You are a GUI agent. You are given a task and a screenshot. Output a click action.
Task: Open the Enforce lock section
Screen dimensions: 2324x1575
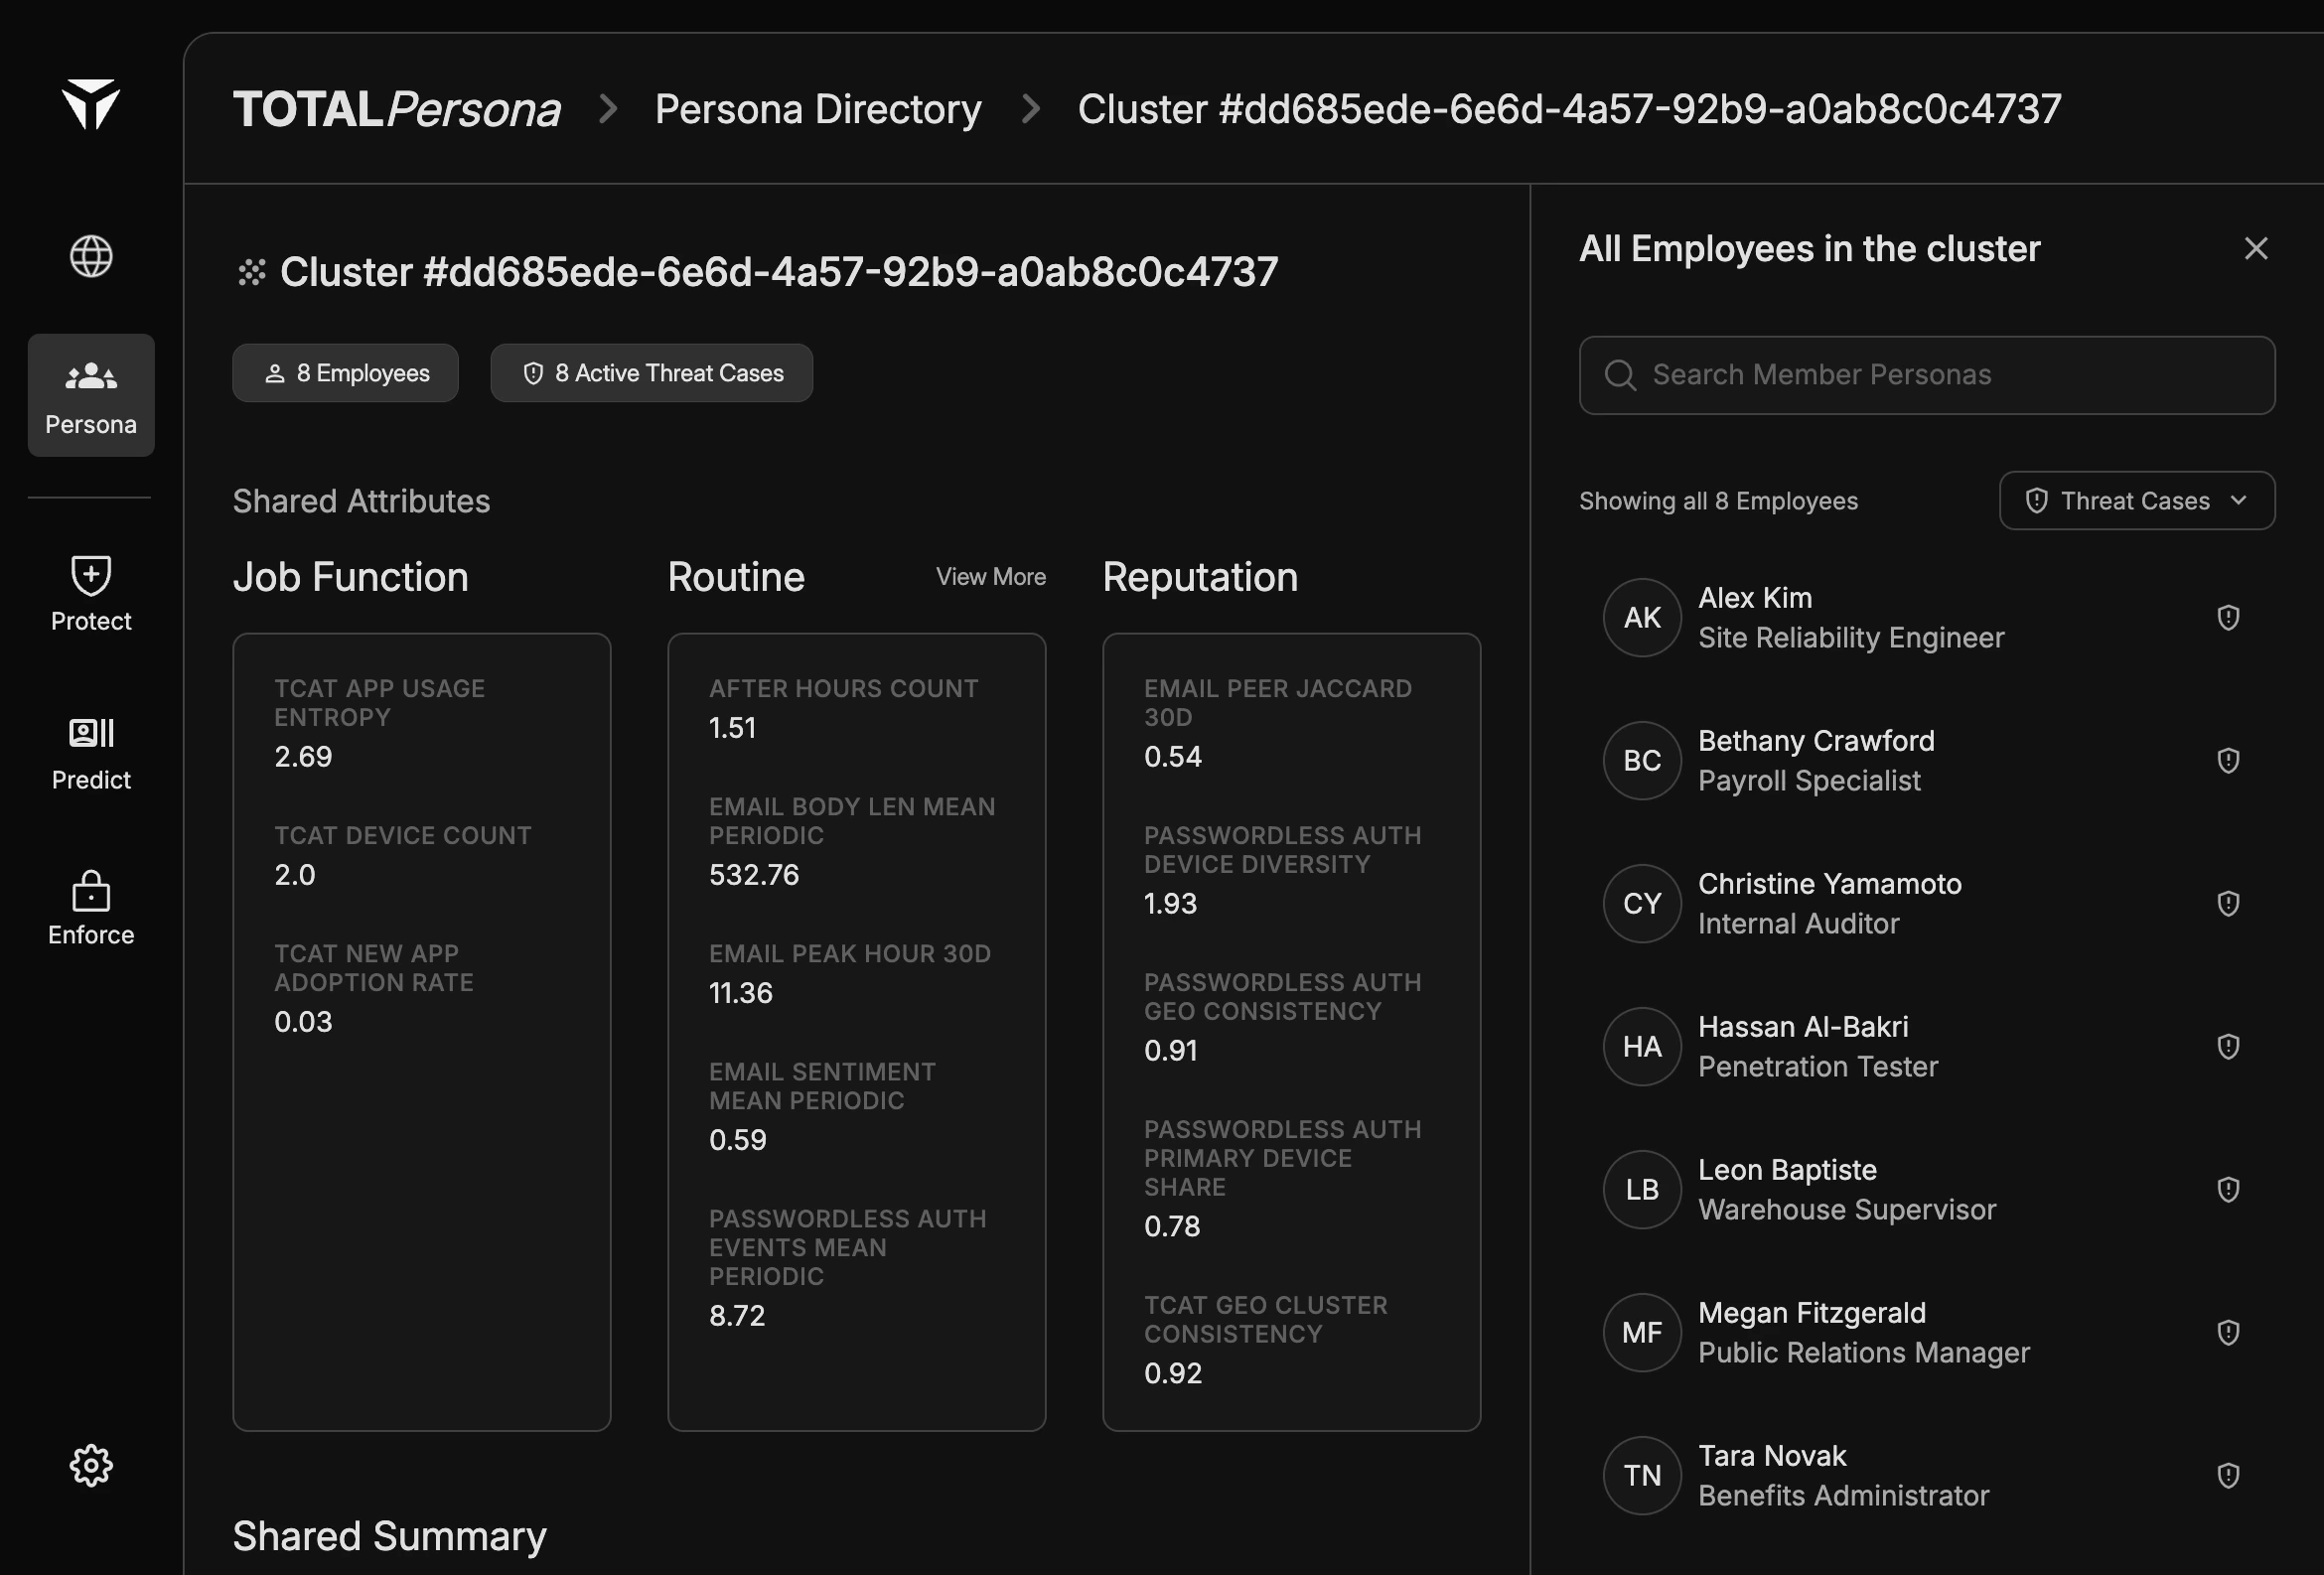click(91, 908)
